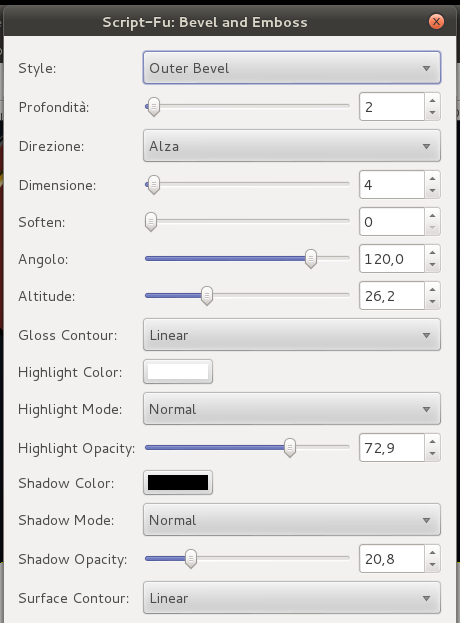460x623 pixels.
Task: Expand the Gloss Contour dropdown
Action: pos(292,335)
